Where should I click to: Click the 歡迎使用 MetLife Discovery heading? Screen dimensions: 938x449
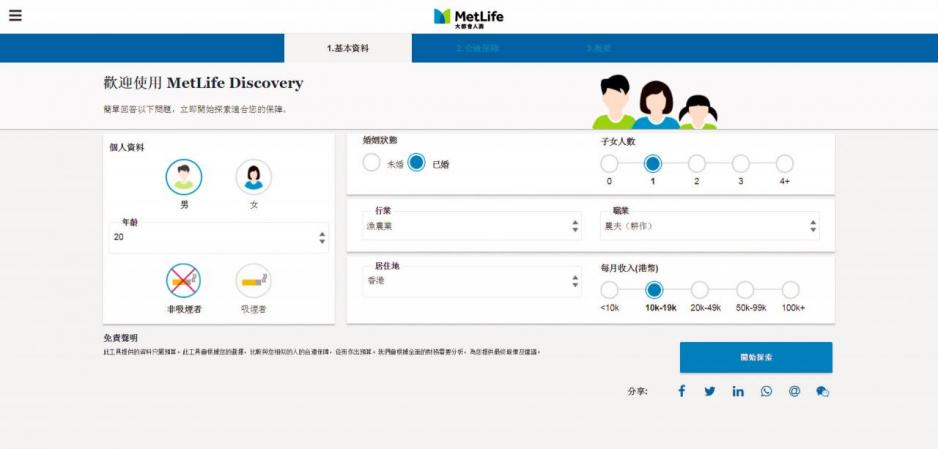coord(203,83)
